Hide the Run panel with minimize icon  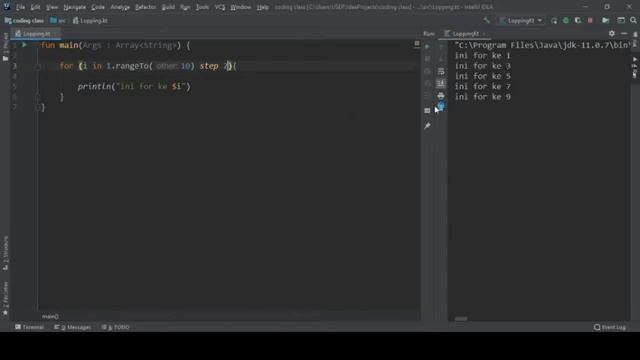click(624, 33)
